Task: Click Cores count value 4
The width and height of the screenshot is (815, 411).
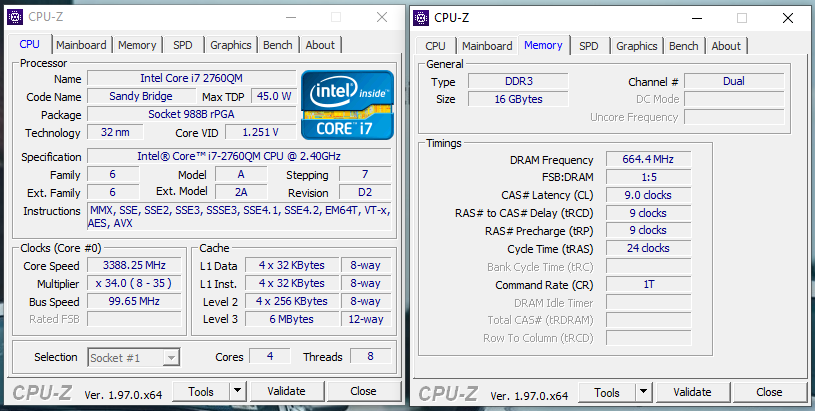Action: 270,356
